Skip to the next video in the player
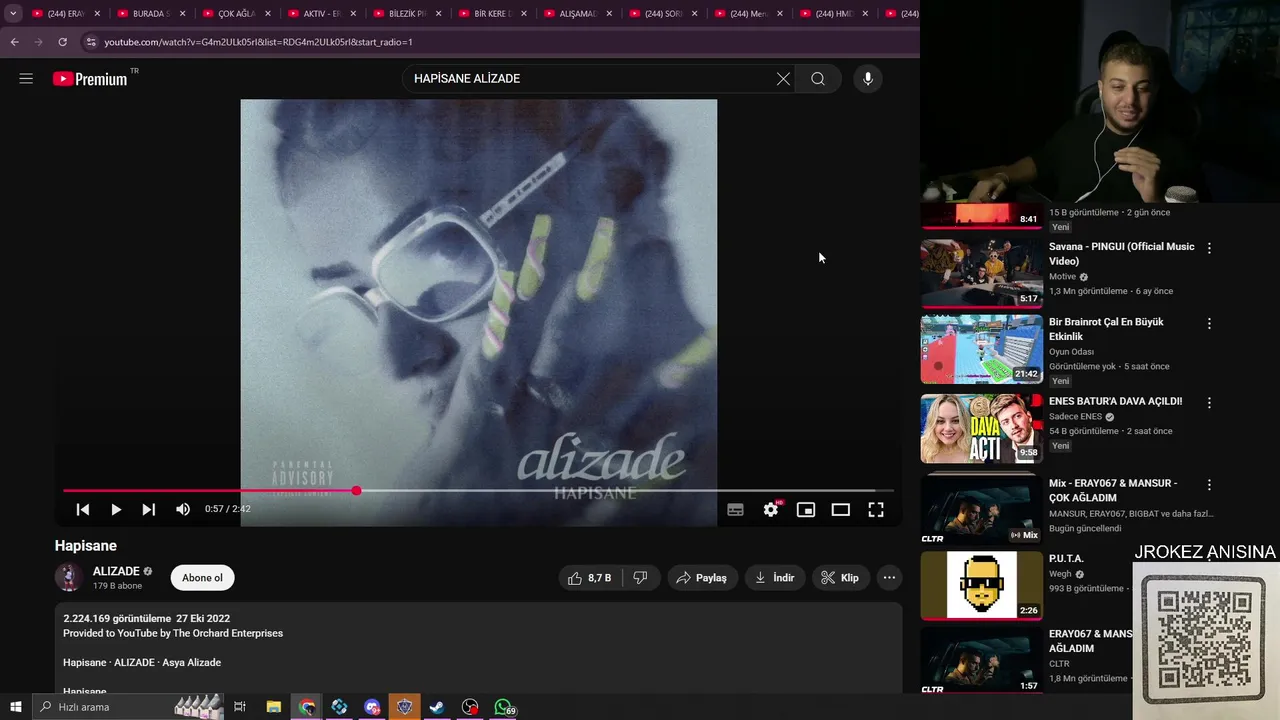This screenshot has width=1280, height=720. (x=149, y=509)
